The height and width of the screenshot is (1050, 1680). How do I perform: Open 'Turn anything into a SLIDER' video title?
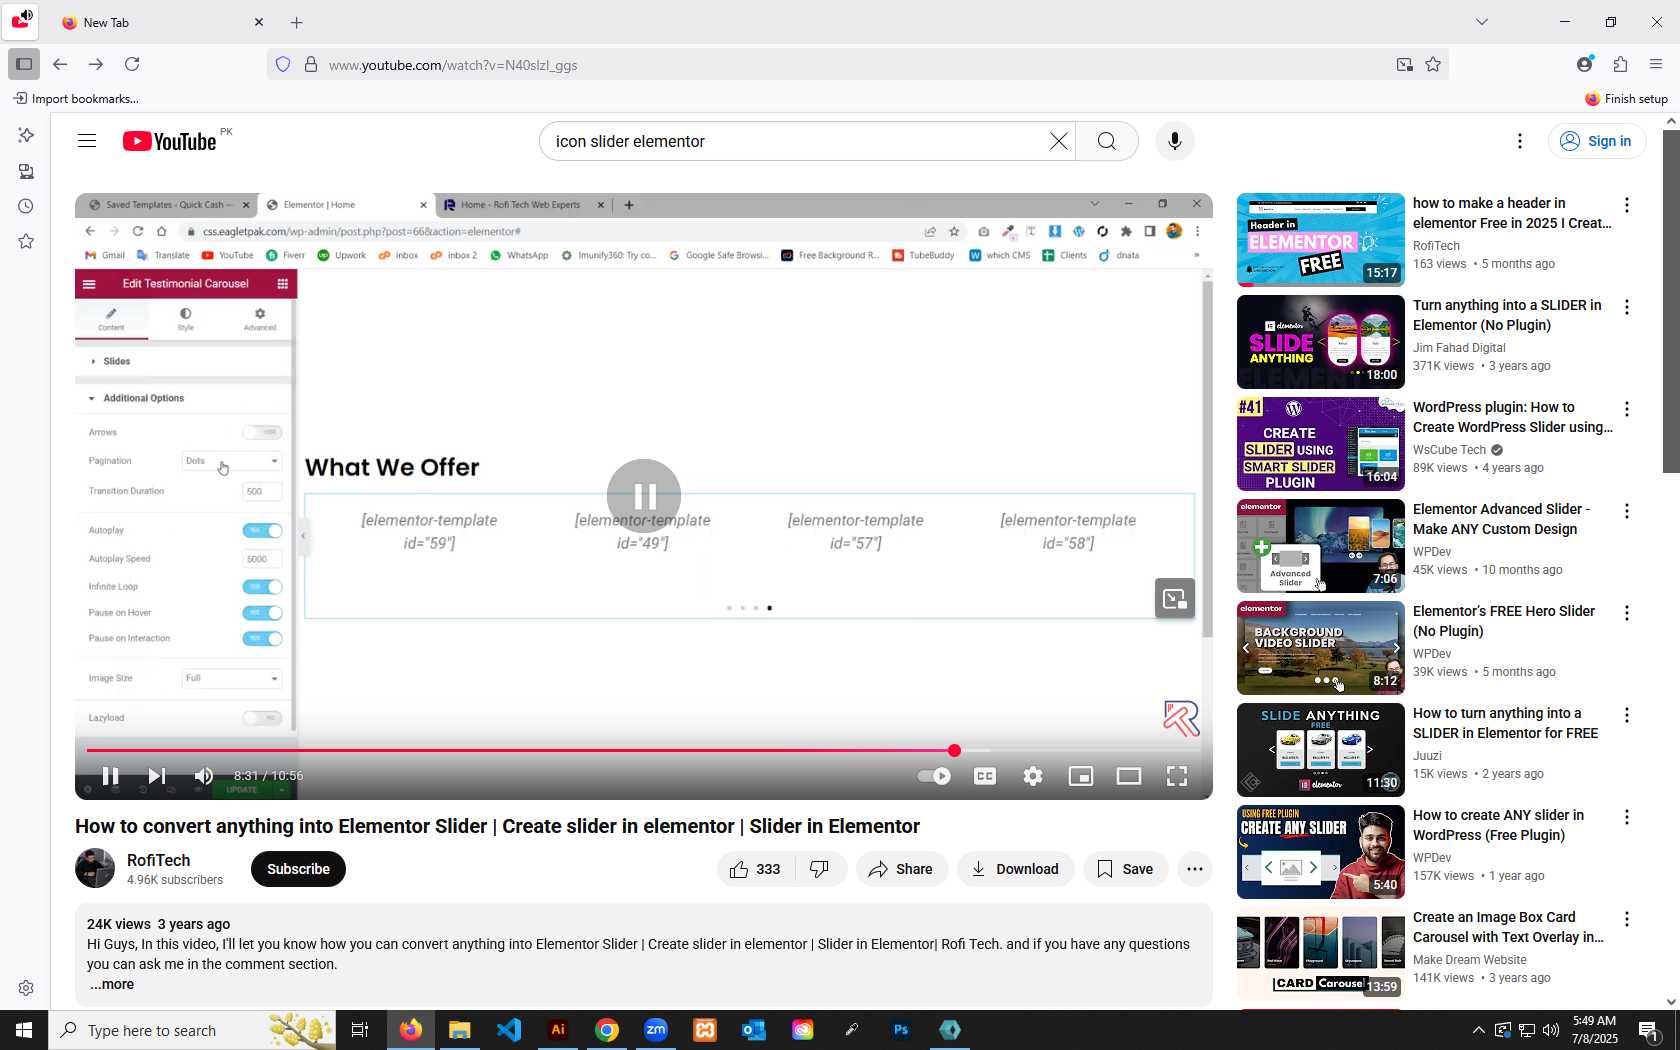click(1507, 315)
